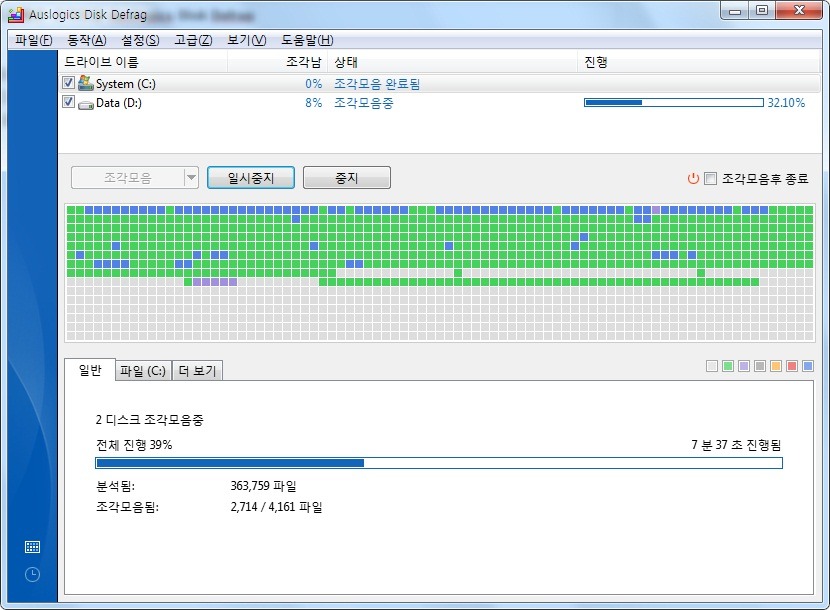Enable 조각모음후 종료 checkbox

click(710, 178)
